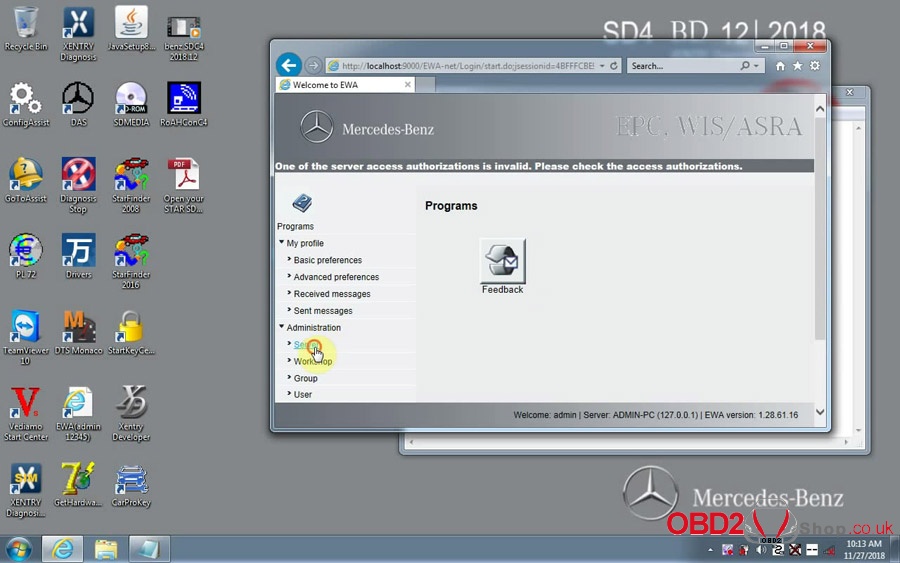Open the Server administration link
The image size is (900, 563).
pos(305,344)
